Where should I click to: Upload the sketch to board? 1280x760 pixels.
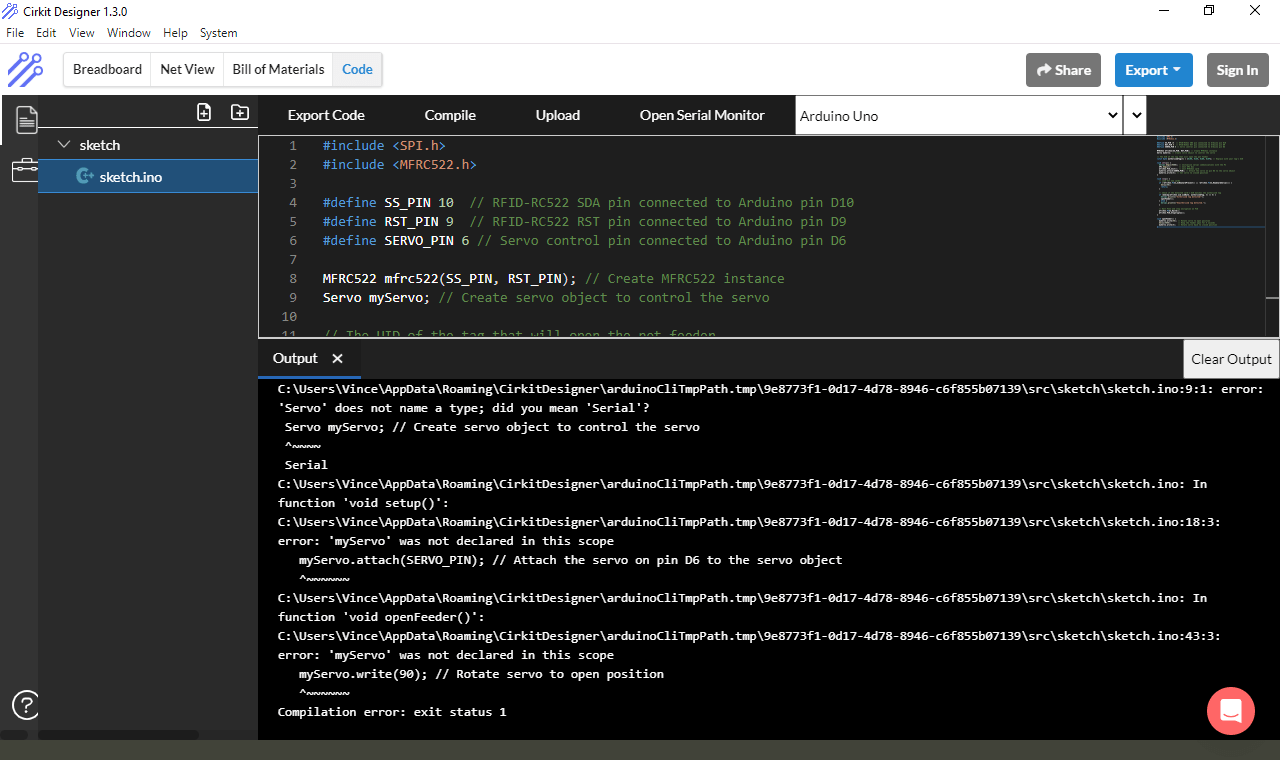pos(558,115)
